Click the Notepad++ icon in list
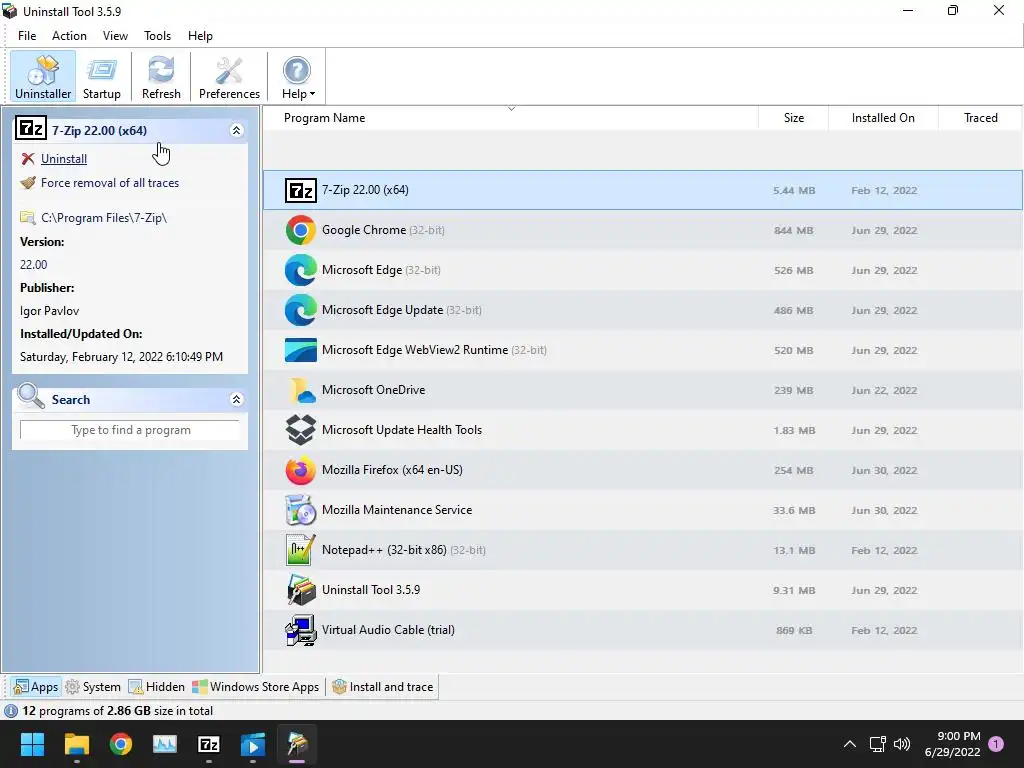Viewport: 1024px width, 768px height. click(x=301, y=550)
